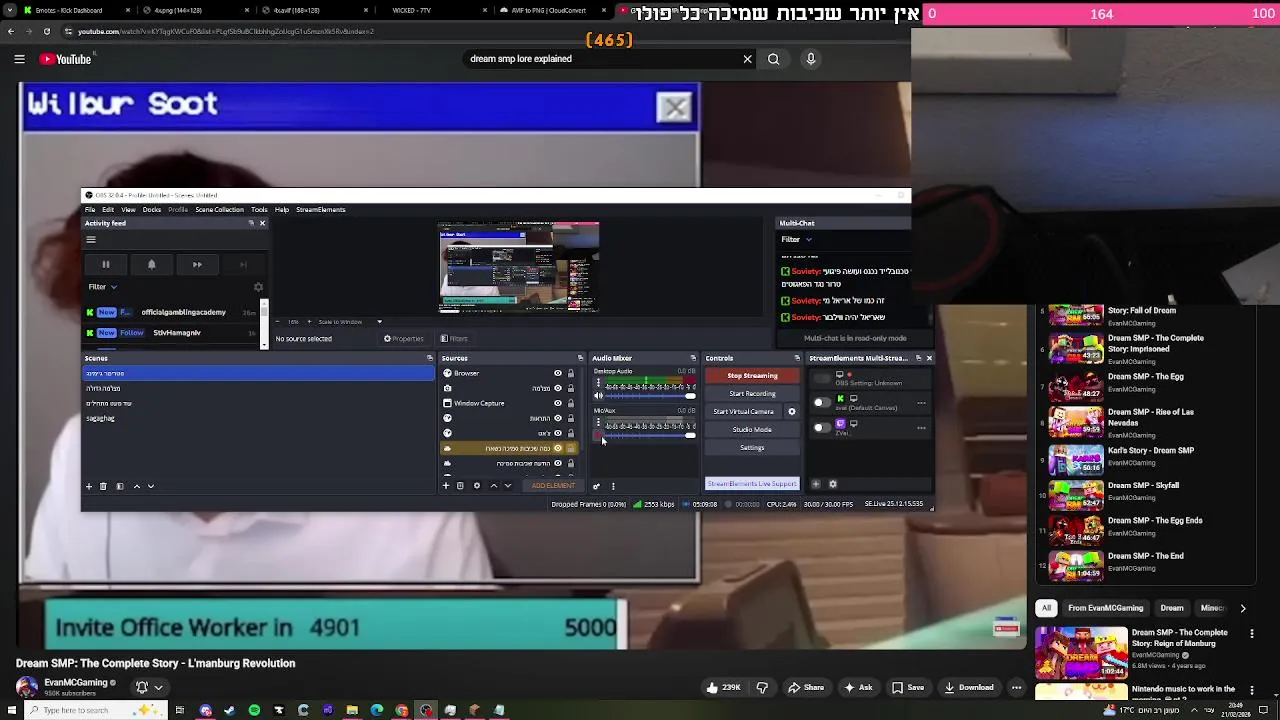The width and height of the screenshot is (1280, 720).
Task: Show more filter chips with right arrow
Action: [x=1243, y=608]
